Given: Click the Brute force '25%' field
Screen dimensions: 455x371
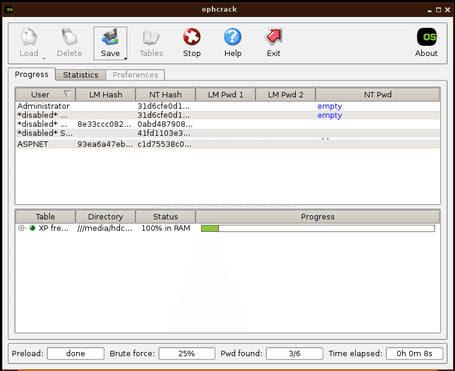Looking at the screenshot, I should (187, 353).
